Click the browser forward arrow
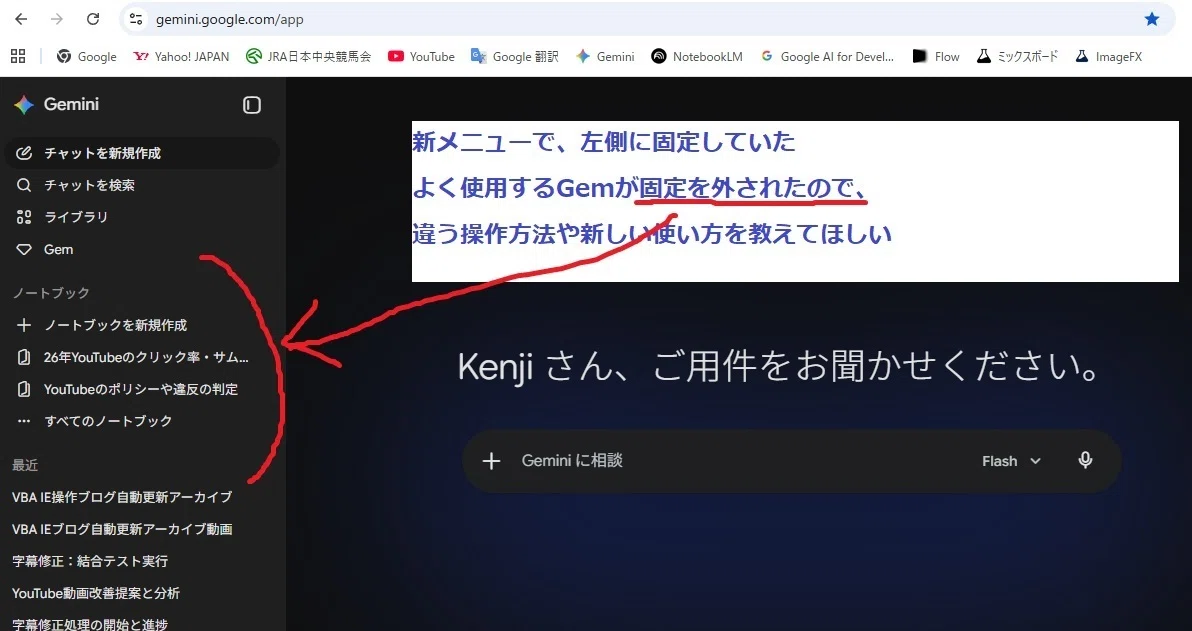The height and width of the screenshot is (631, 1192). [57, 19]
